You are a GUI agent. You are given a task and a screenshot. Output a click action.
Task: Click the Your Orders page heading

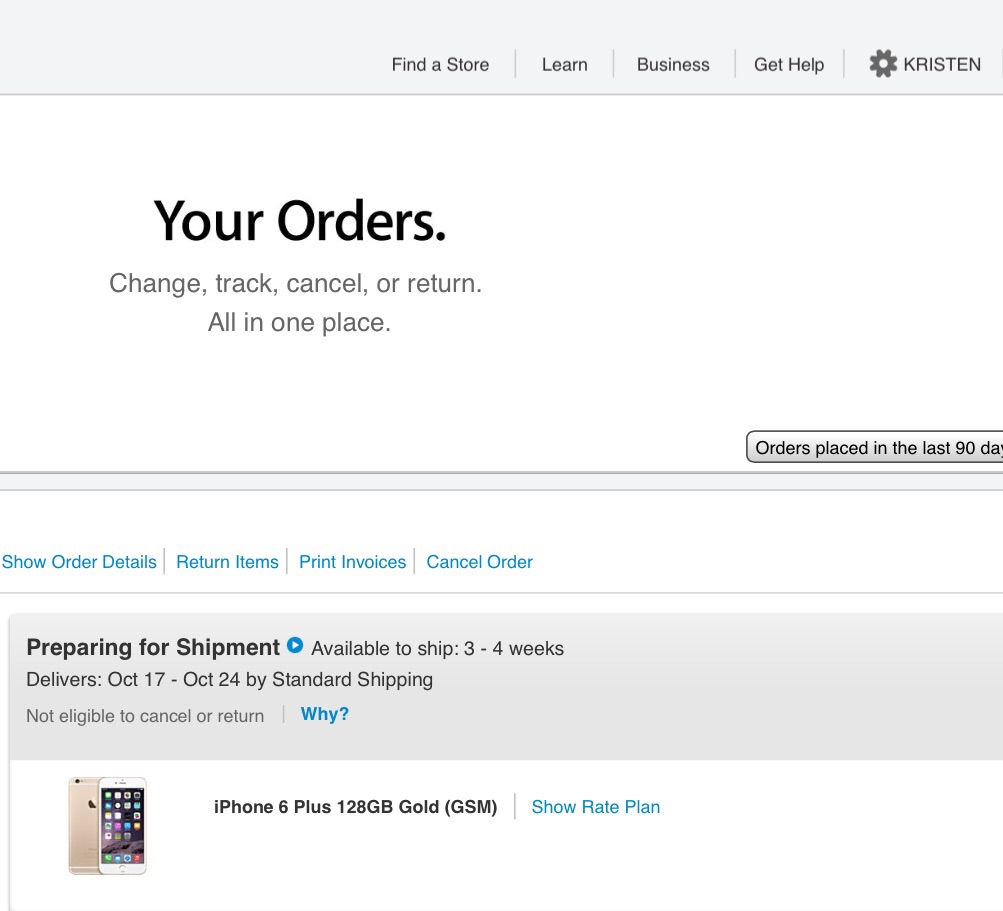tap(299, 221)
